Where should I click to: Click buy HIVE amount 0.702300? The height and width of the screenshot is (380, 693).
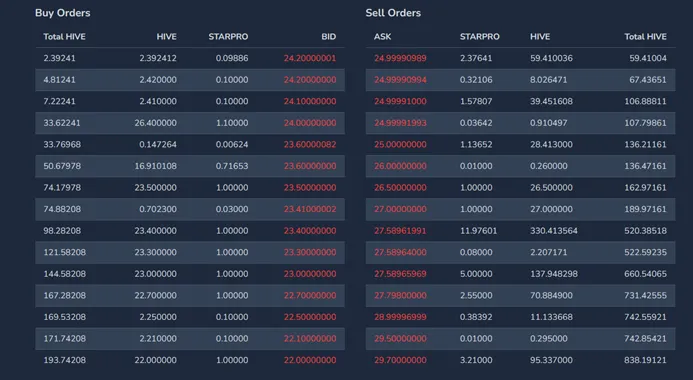(158, 209)
